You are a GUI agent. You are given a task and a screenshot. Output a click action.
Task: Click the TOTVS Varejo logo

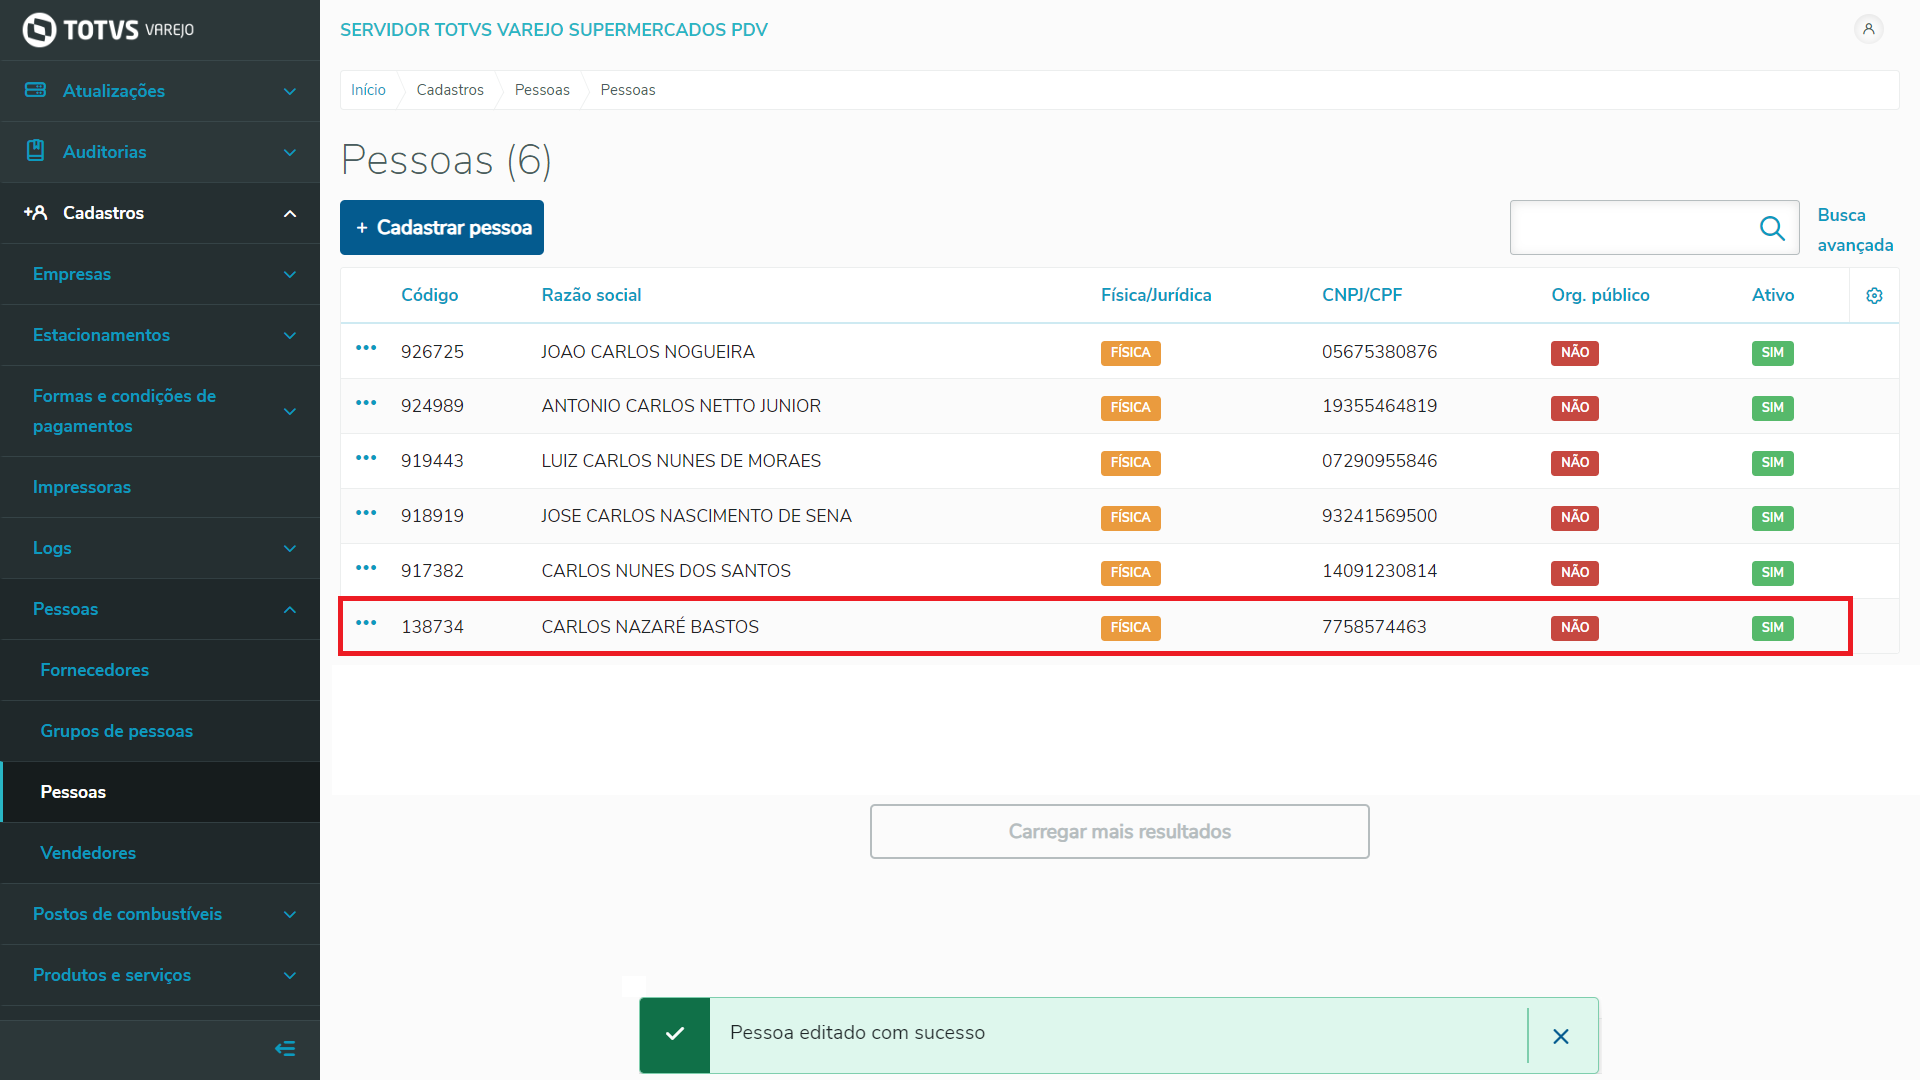coord(108,30)
